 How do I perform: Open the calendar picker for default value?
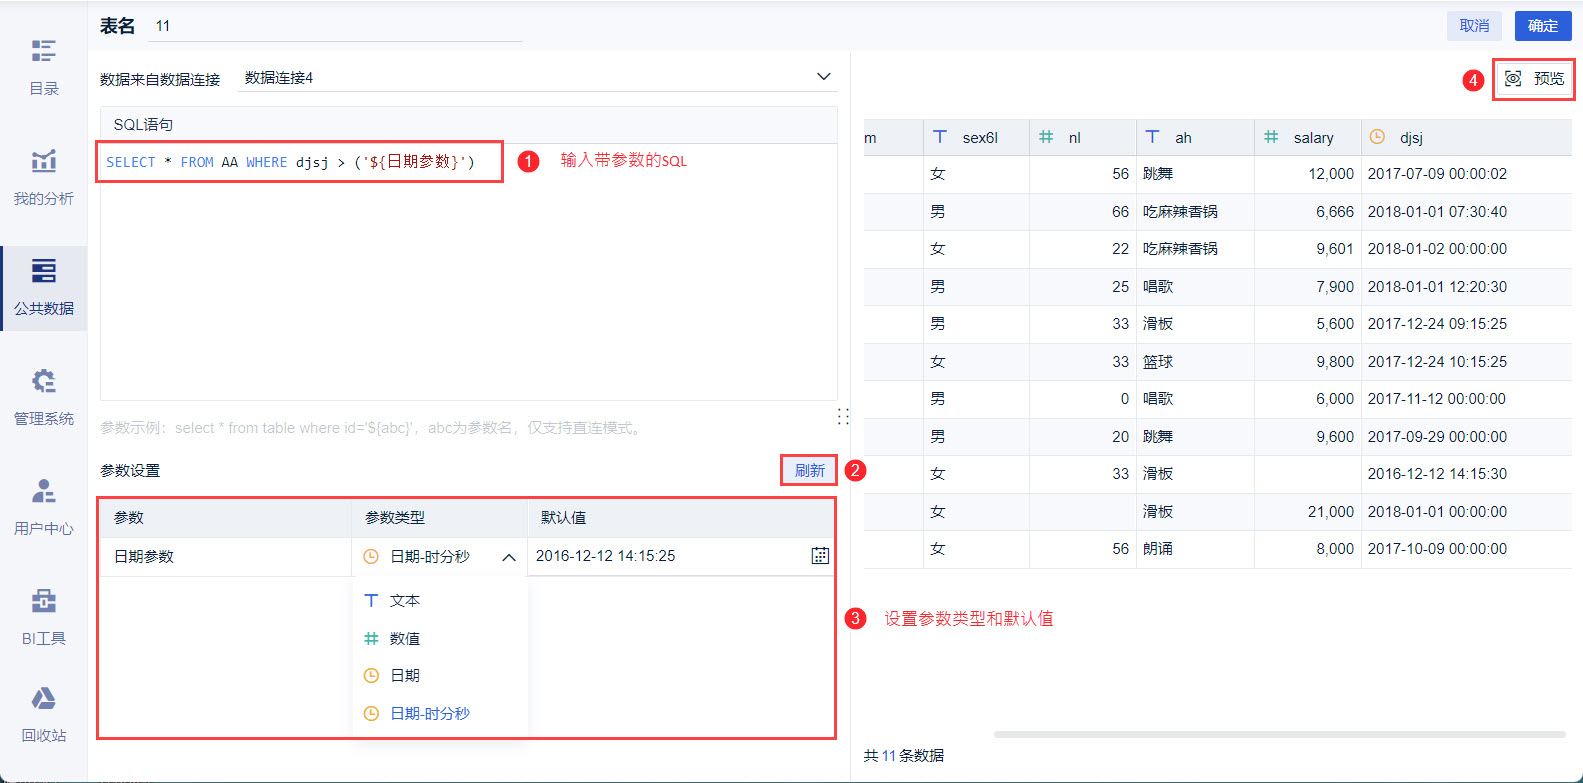[820, 556]
